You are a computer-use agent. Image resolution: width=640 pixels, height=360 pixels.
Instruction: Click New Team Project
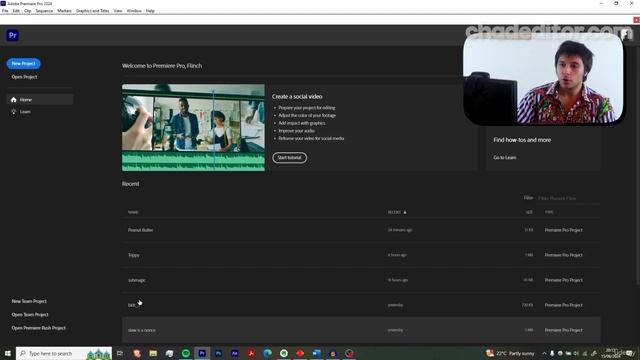(29, 301)
